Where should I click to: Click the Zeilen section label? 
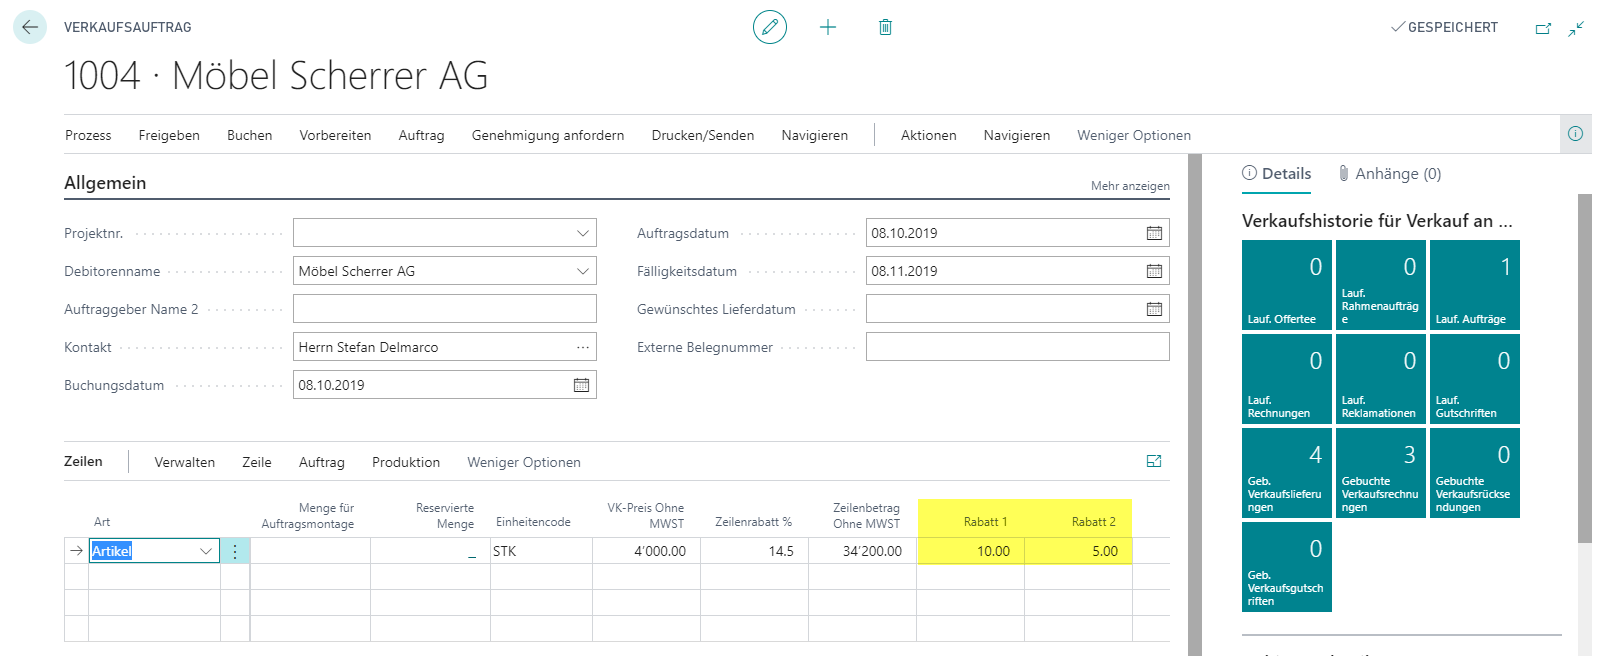(83, 461)
